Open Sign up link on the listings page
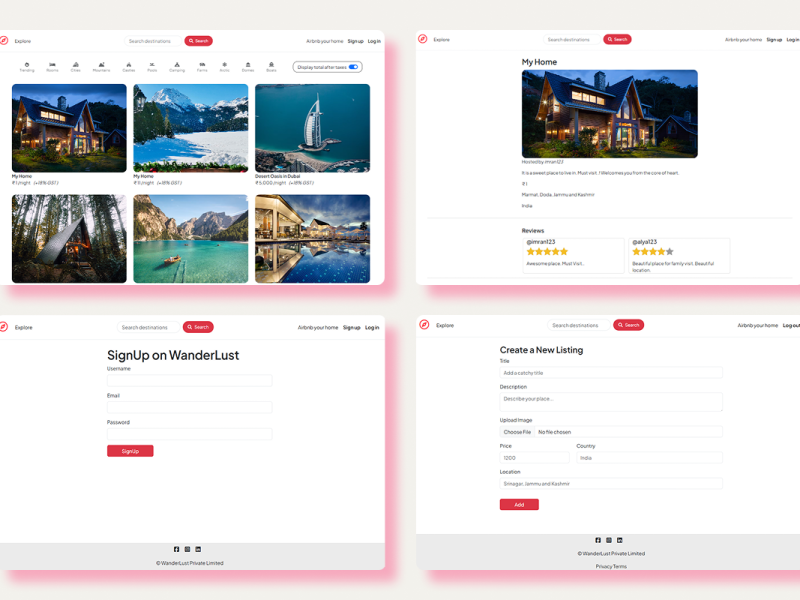Viewport: 800px width, 600px height. tap(355, 41)
